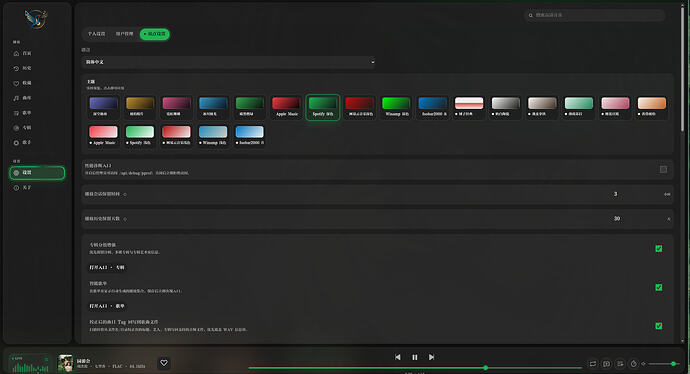Skip to the next track
Screen dimensions: 690x374
tap(432, 357)
